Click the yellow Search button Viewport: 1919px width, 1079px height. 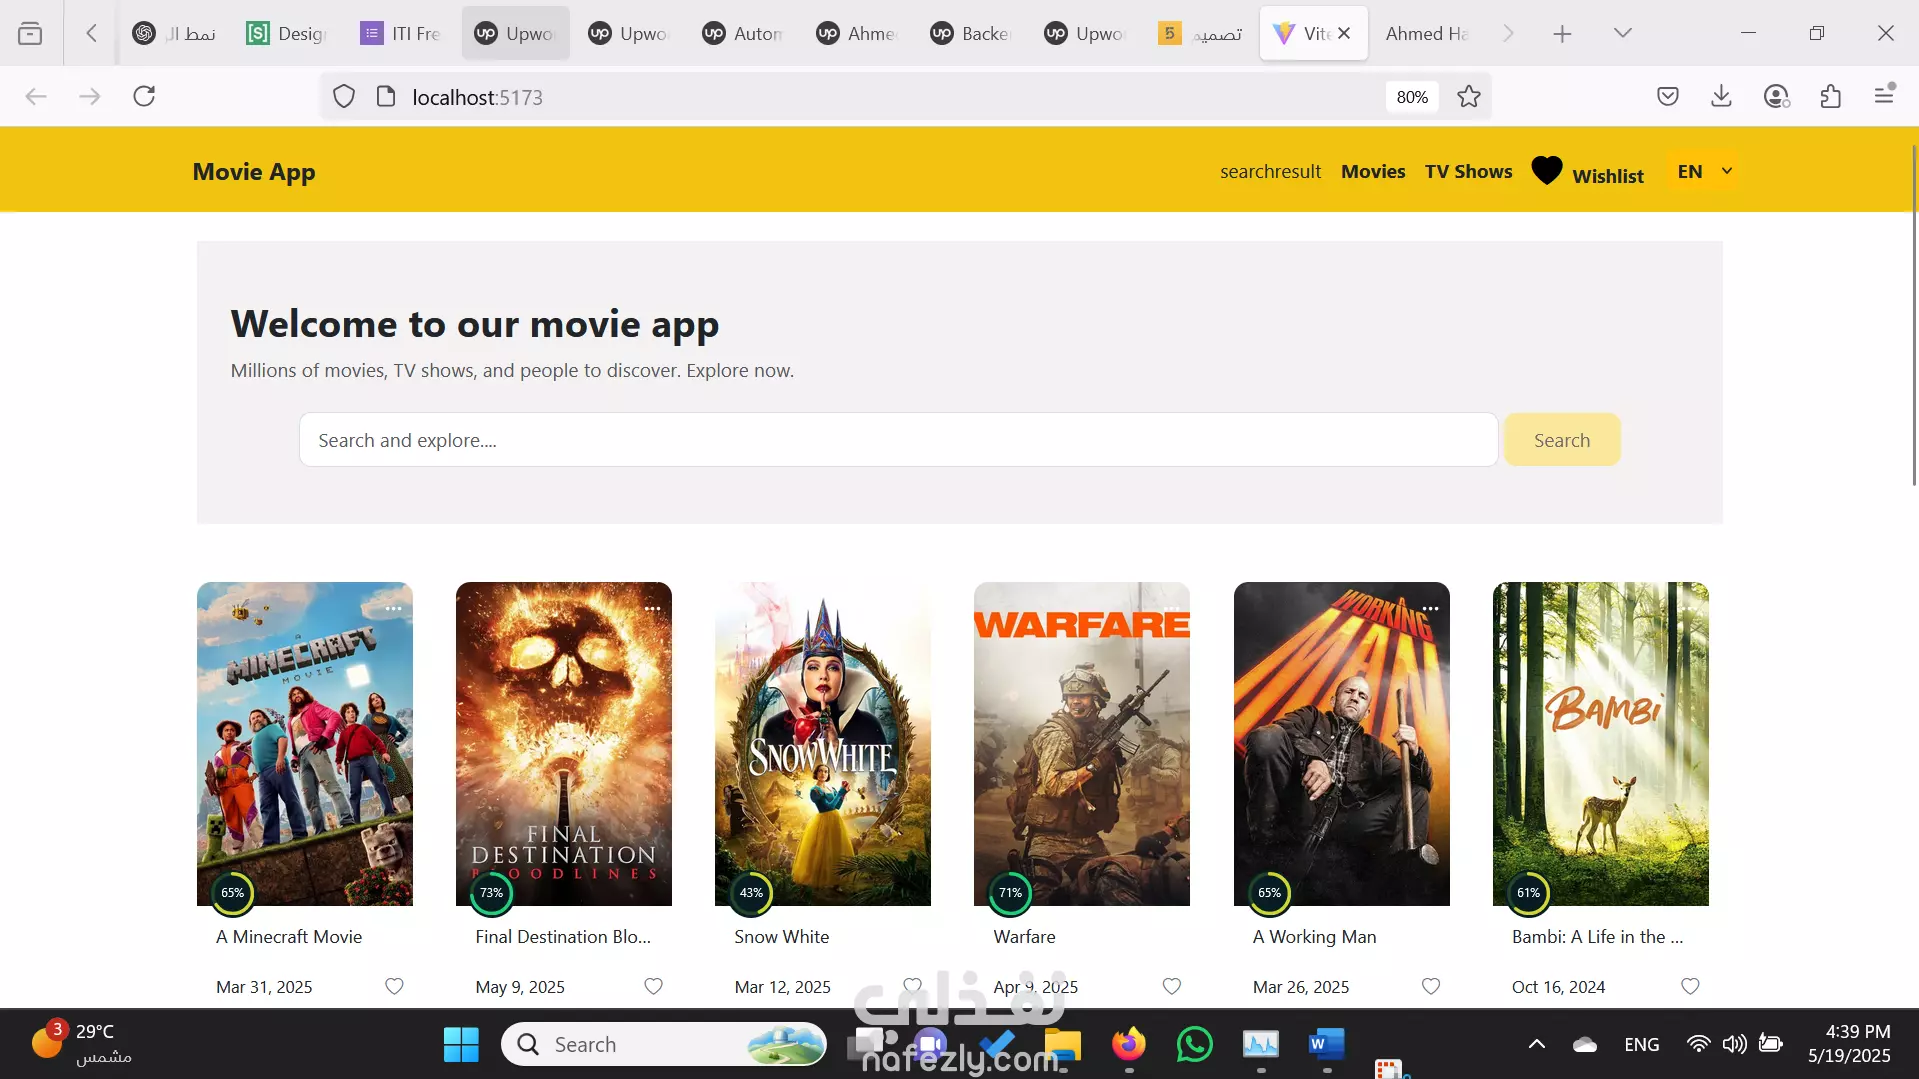pos(1562,440)
